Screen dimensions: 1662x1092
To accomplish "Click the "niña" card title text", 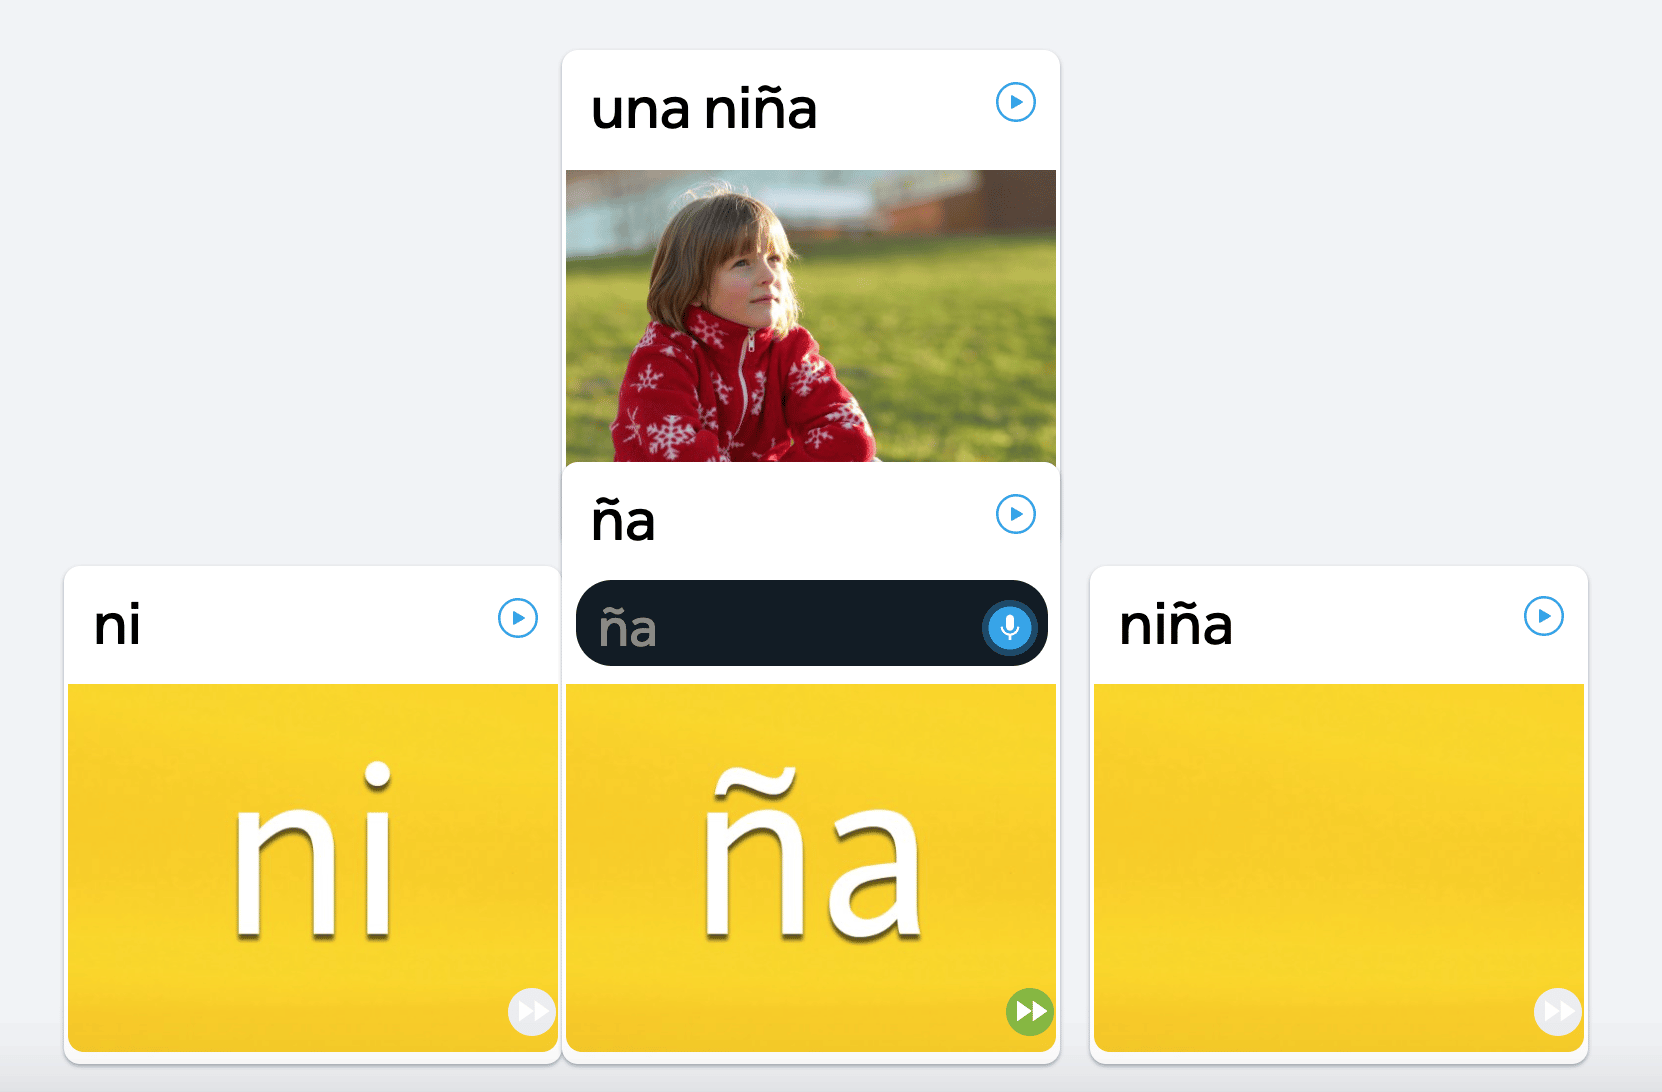I will (1175, 626).
